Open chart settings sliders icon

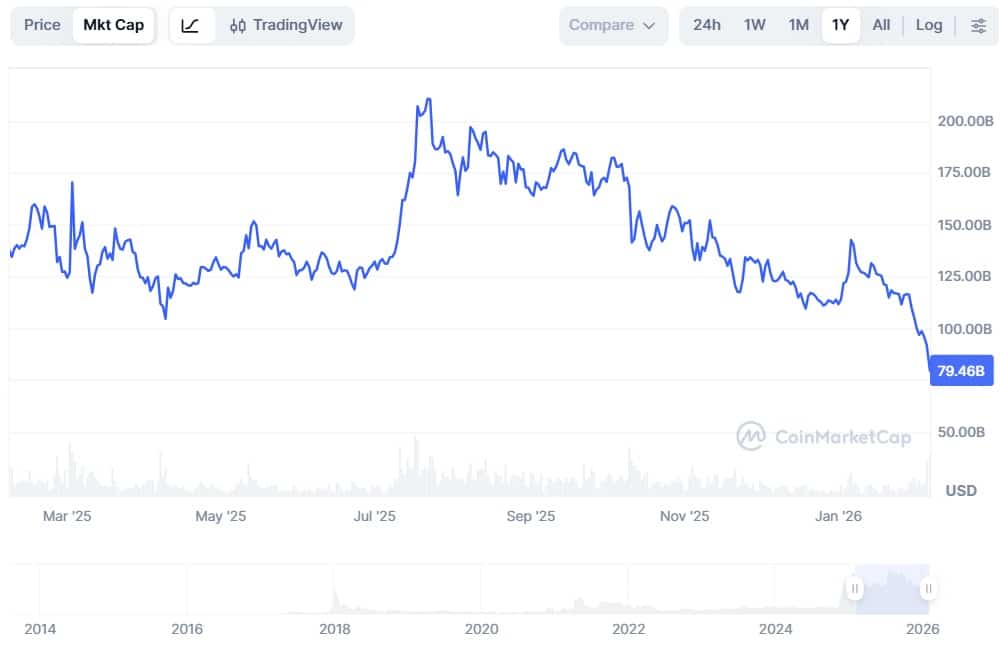pyautogui.click(x=977, y=25)
